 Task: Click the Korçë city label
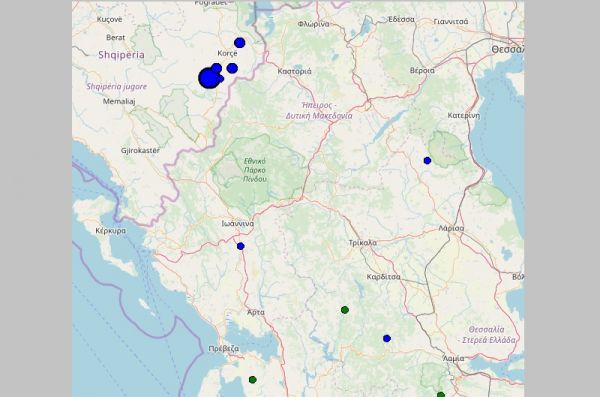(x=227, y=53)
